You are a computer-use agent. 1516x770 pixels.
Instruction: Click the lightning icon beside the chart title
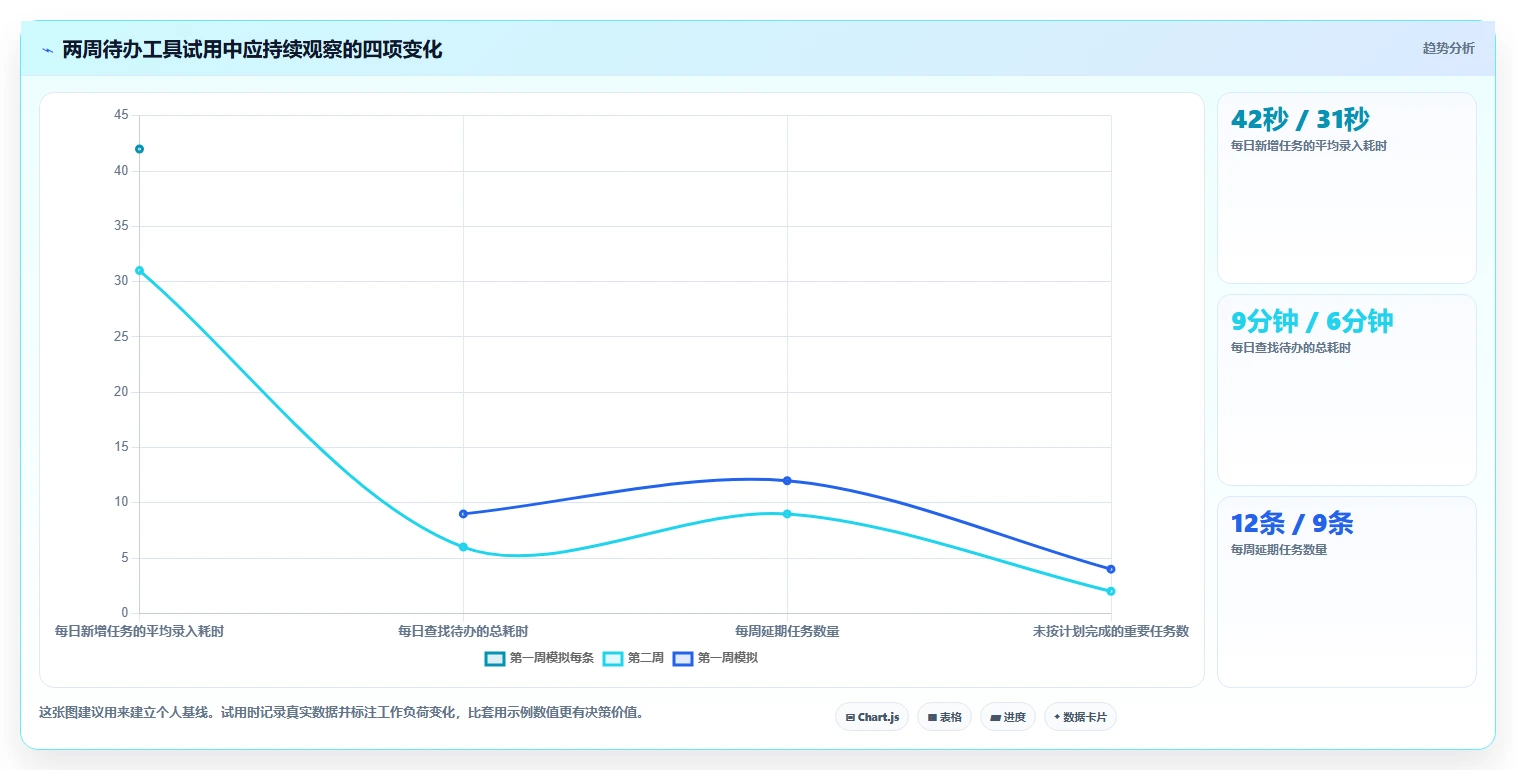click(48, 50)
